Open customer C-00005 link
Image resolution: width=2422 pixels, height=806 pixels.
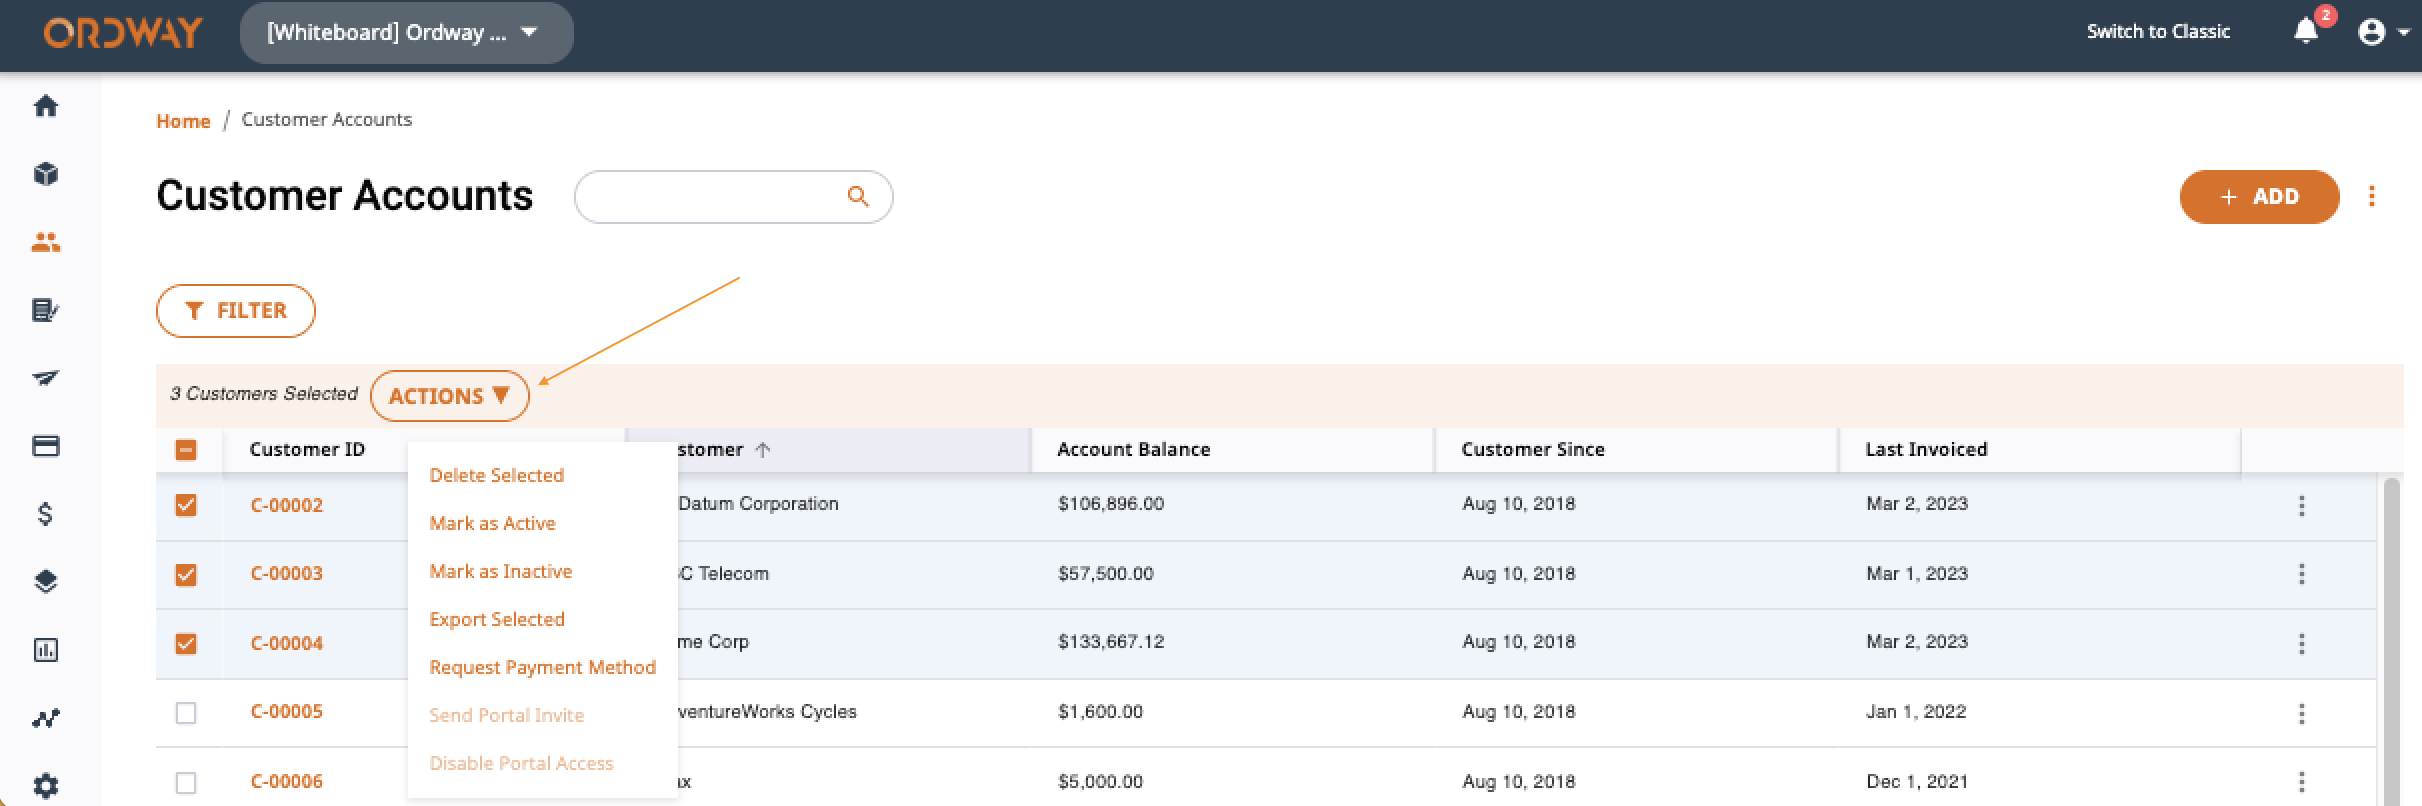point(287,711)
